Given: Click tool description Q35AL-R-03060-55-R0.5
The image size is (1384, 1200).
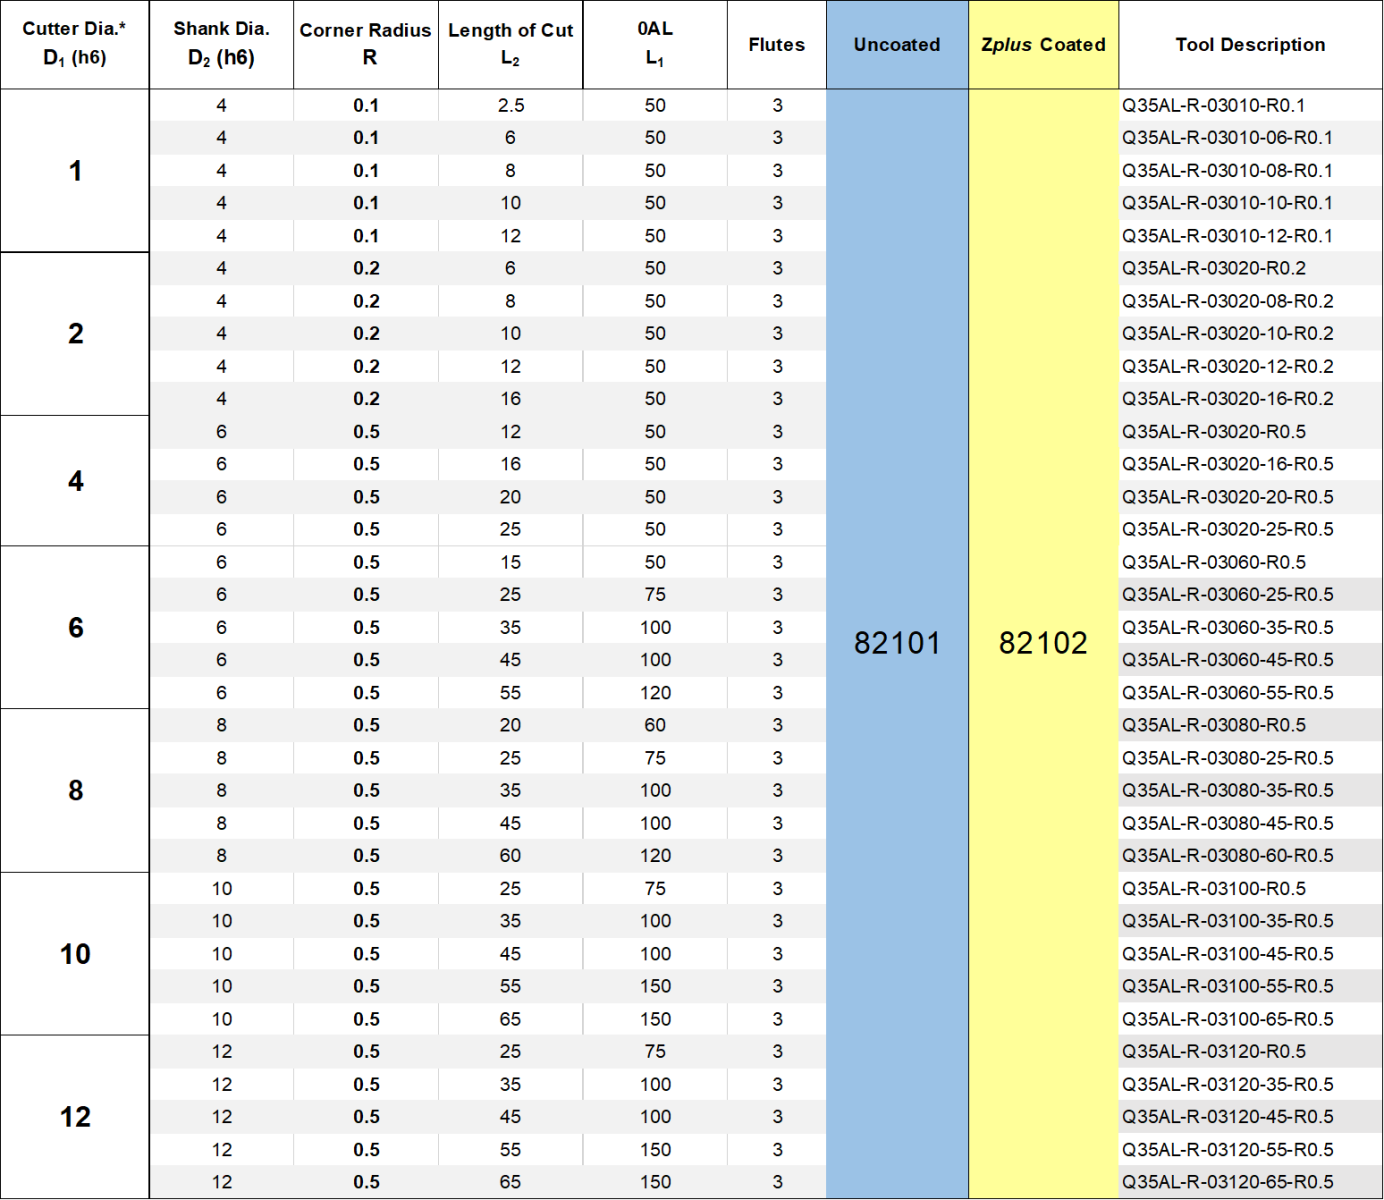Looking at the screenshot, I should tap(1227, 693).
